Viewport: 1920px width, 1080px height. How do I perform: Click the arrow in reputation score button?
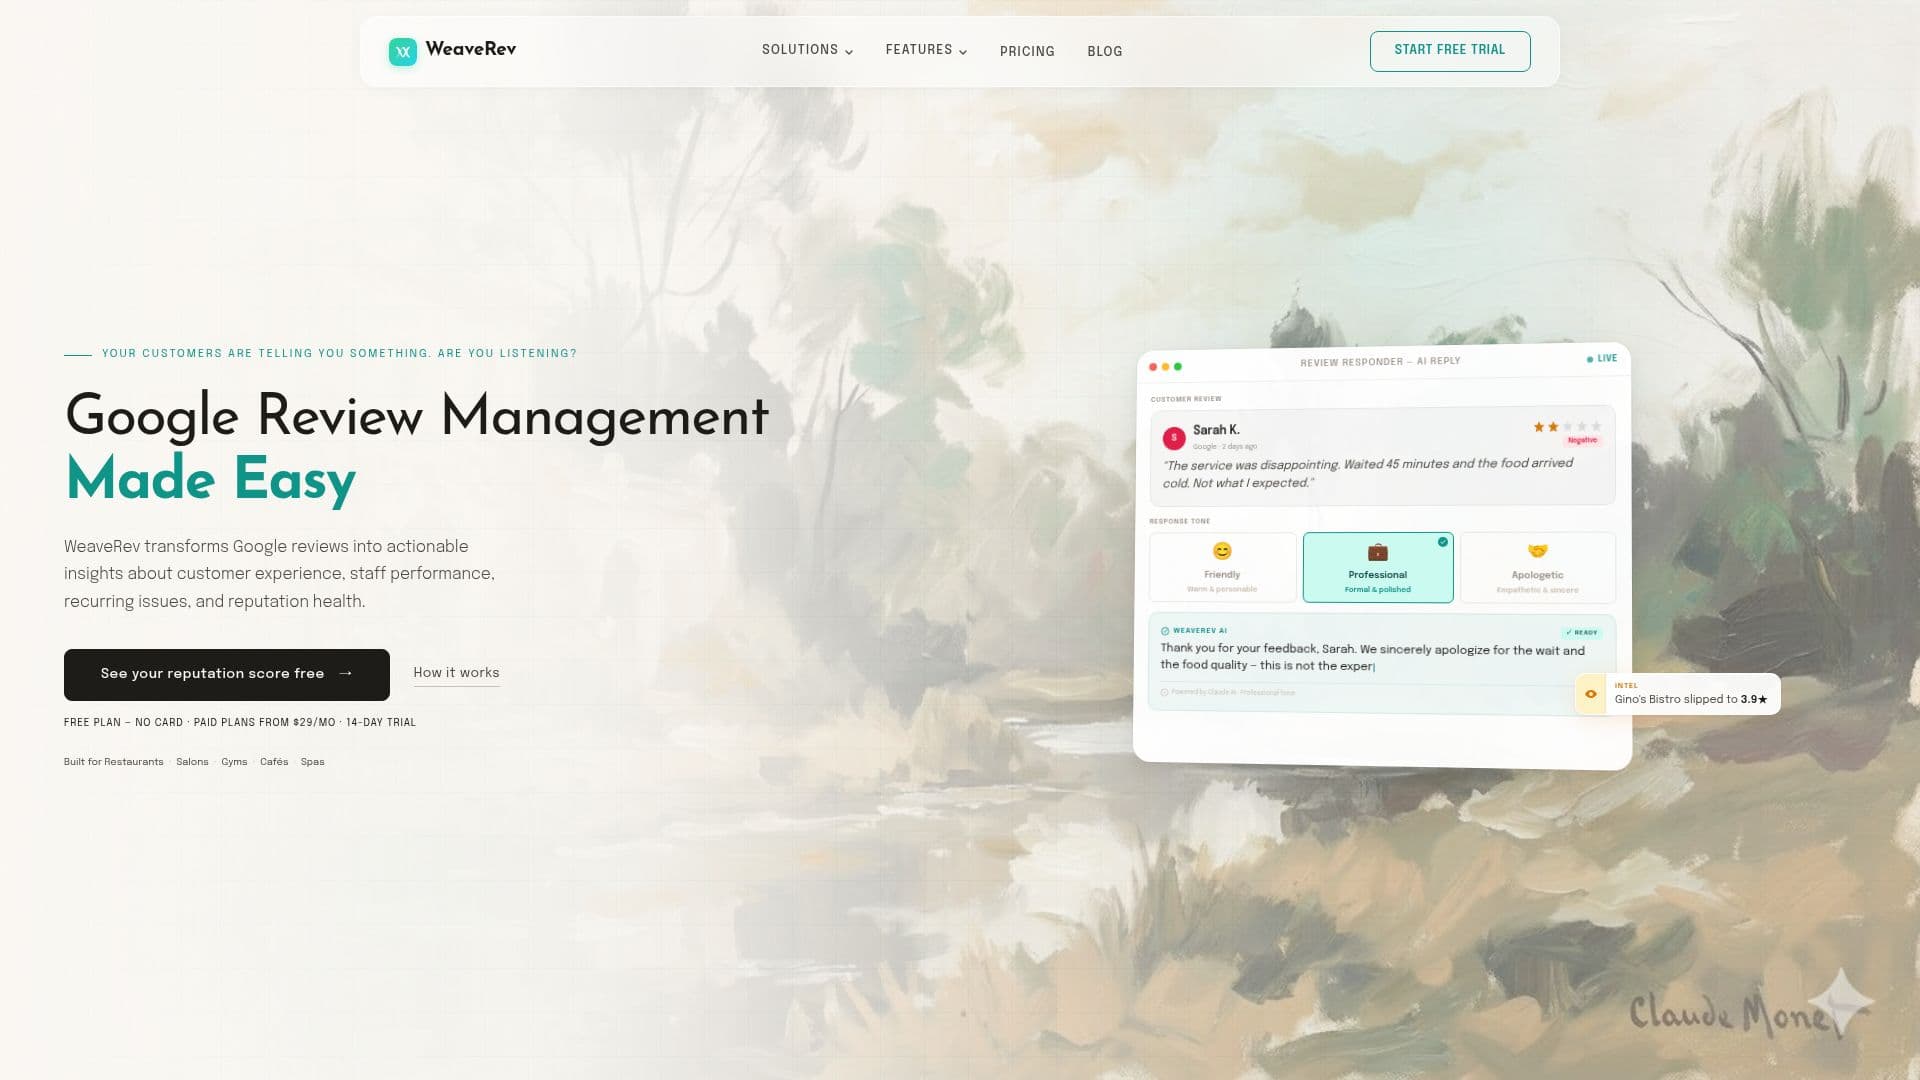coord(346,674)
